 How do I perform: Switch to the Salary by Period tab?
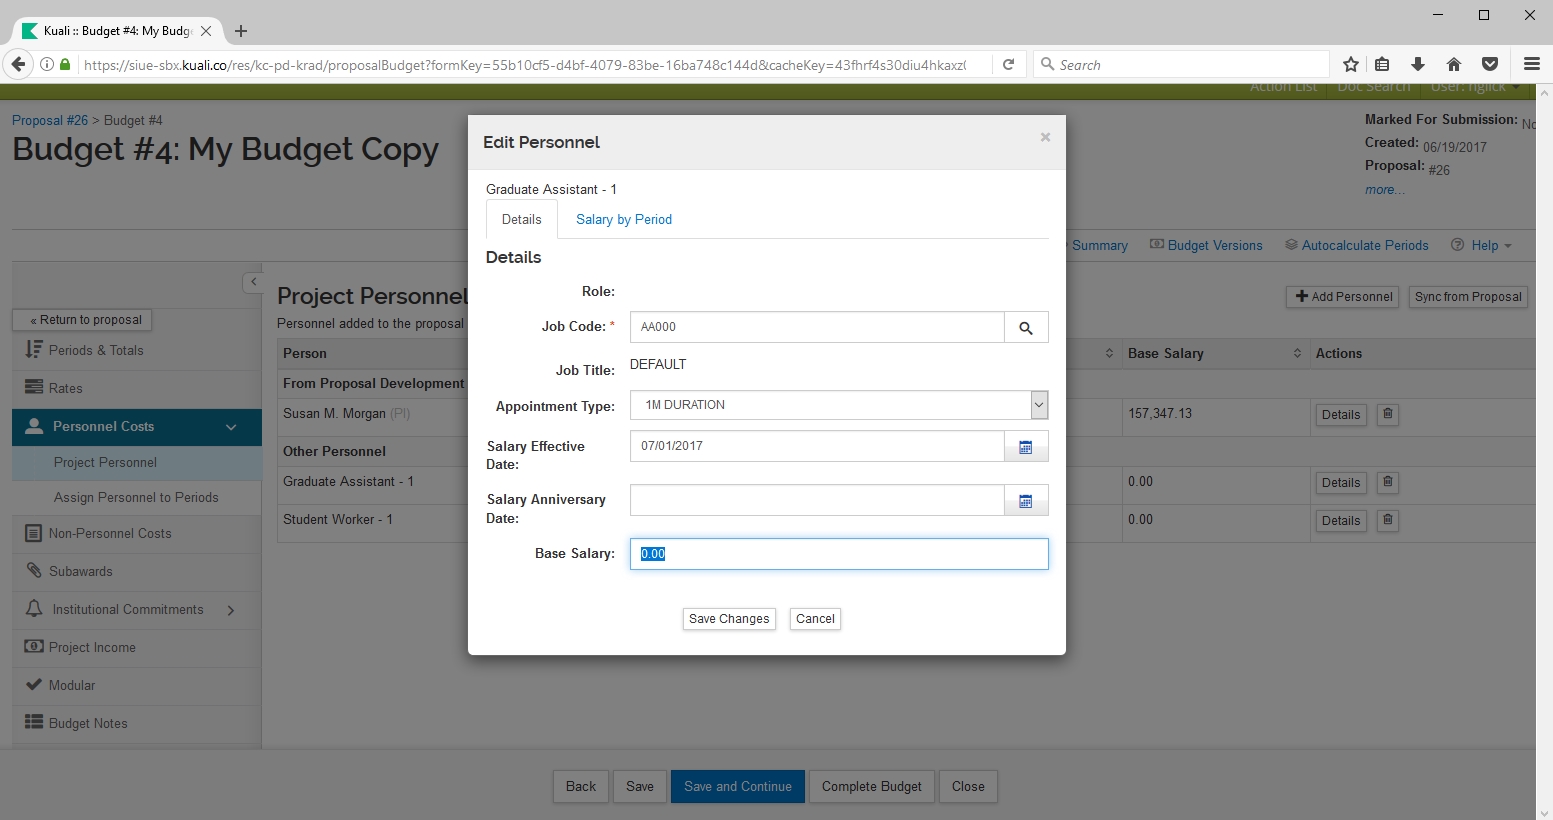[623, 220]
